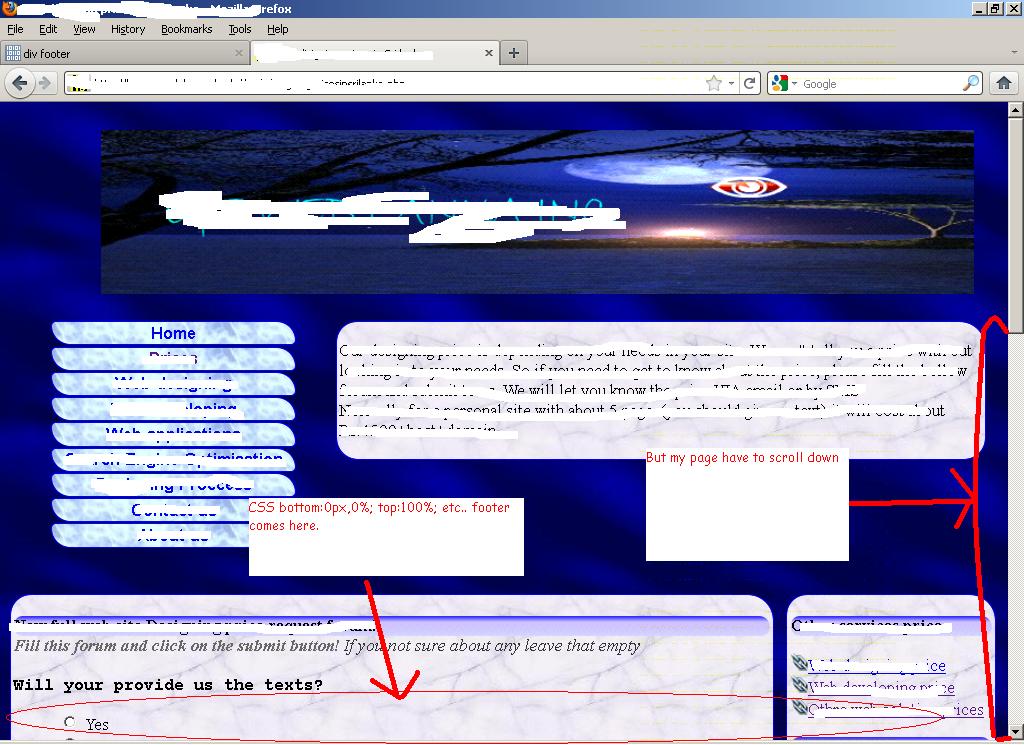1024x745 pixels.
Task: Open the Bookmarks menu
Action: 186,29
